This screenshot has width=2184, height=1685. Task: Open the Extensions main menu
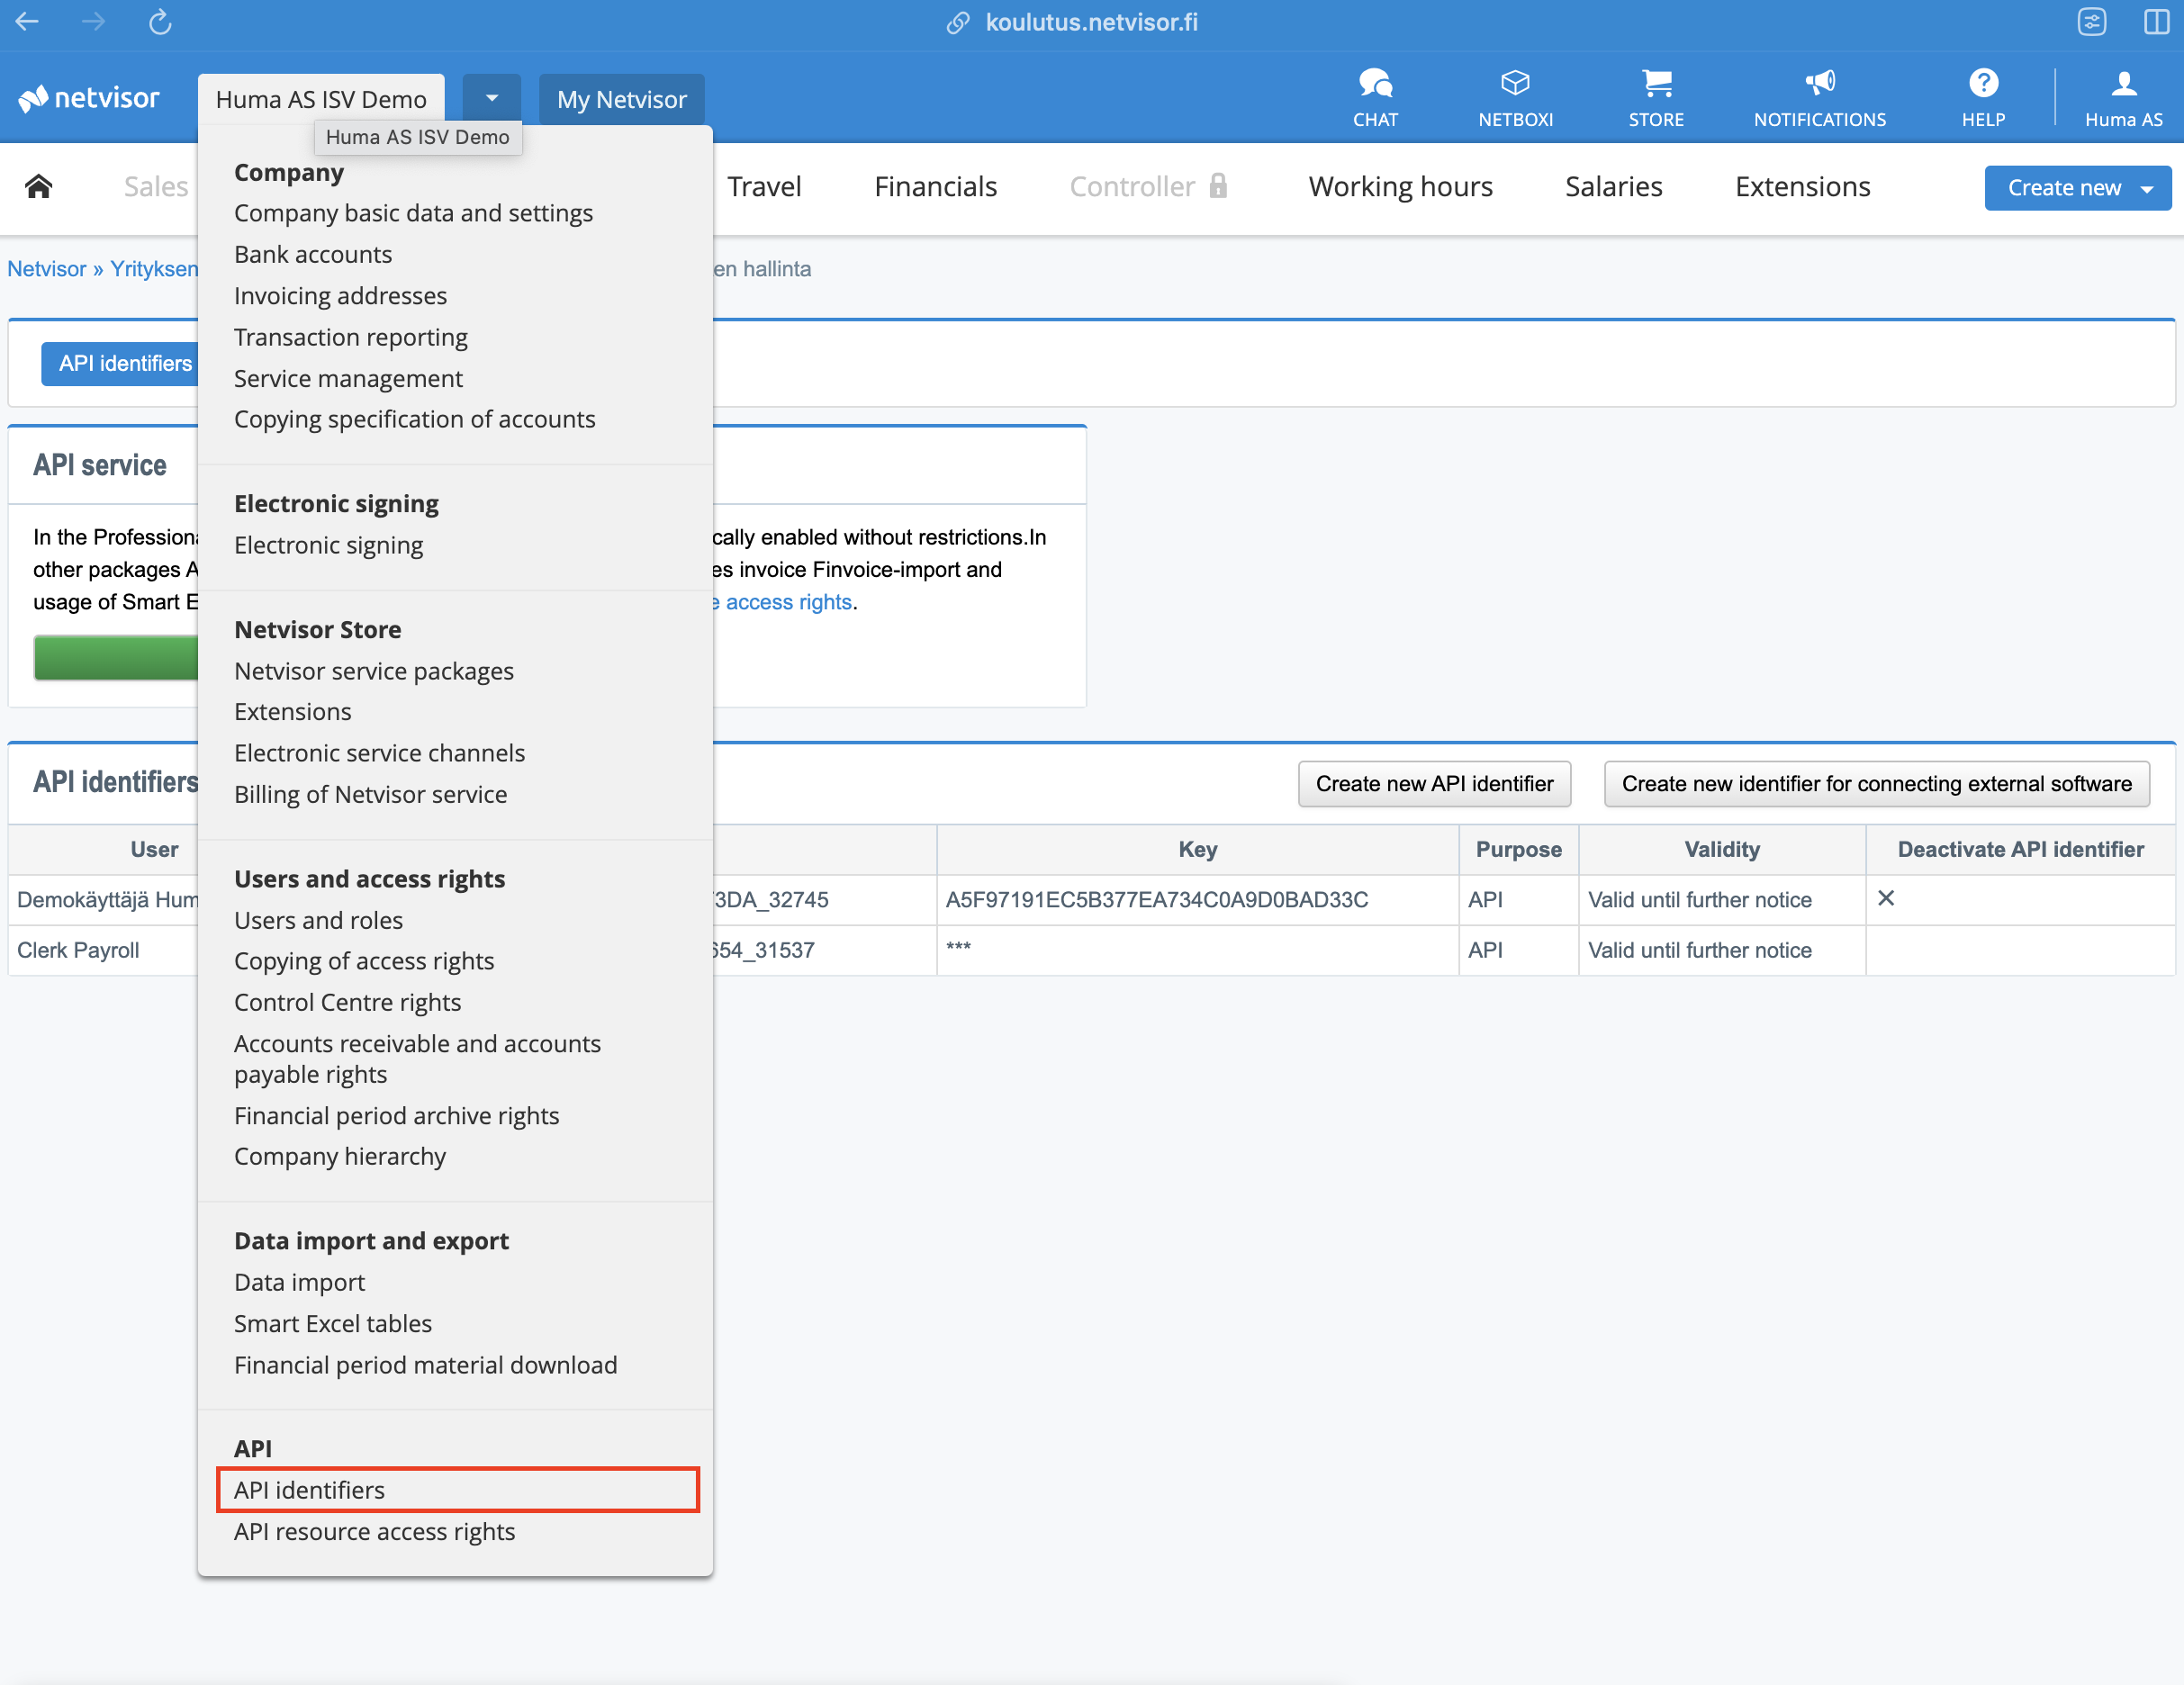[1802, 186]
